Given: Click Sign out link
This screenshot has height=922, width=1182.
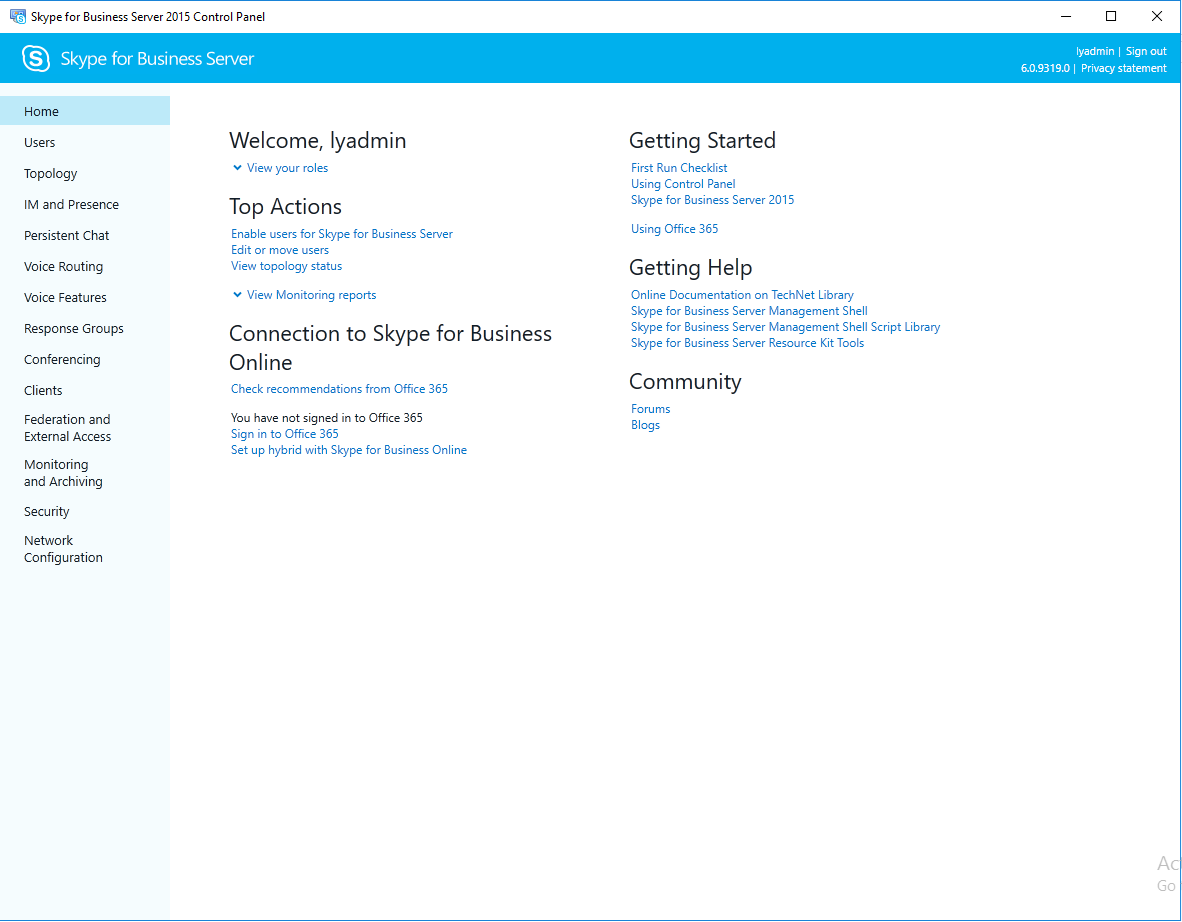Looking at the screenshot, I should [x=1146, y=51].
